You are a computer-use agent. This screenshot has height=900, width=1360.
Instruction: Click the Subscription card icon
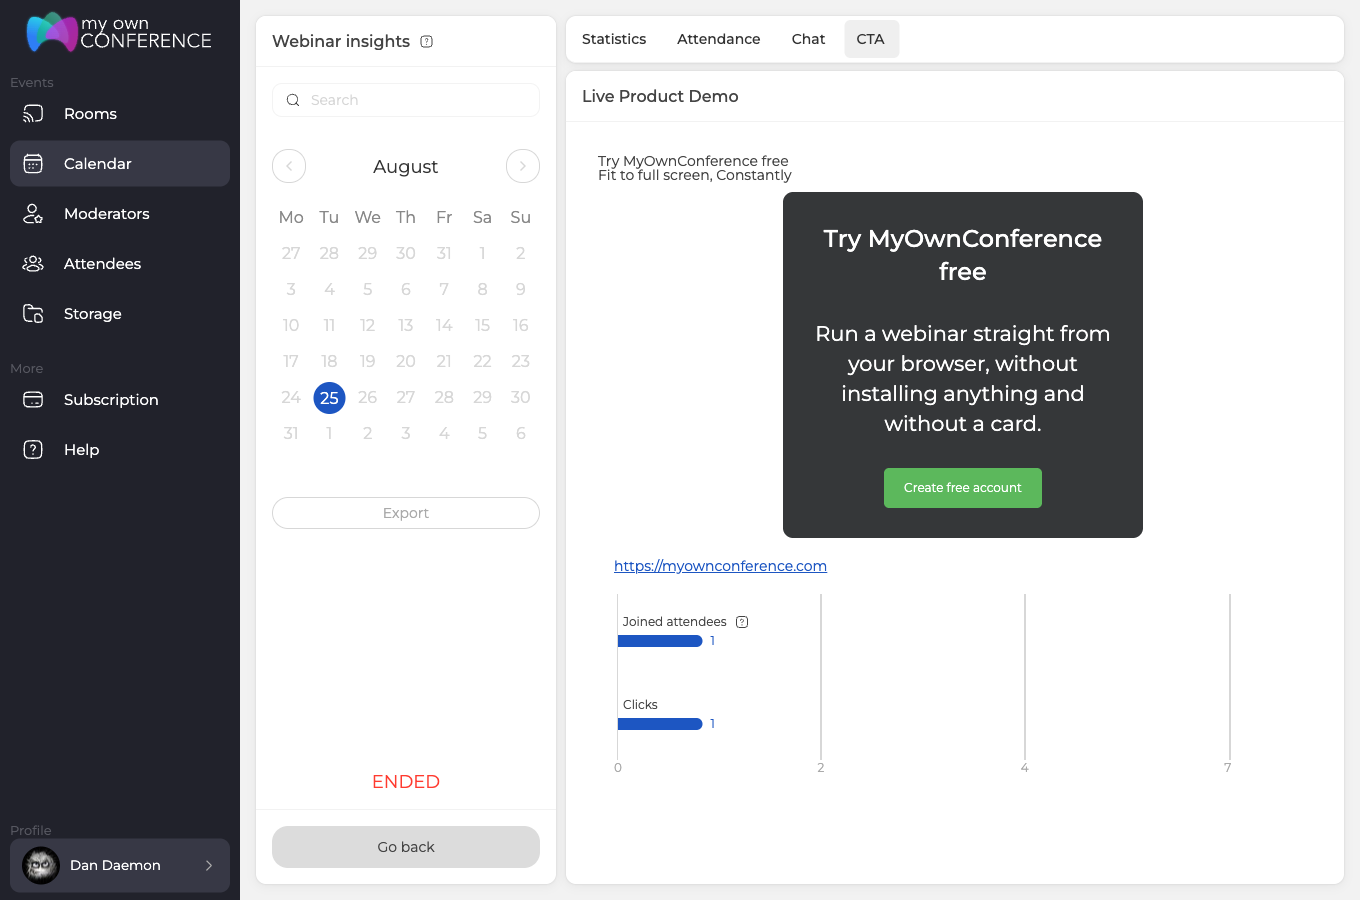click(33, 400)
